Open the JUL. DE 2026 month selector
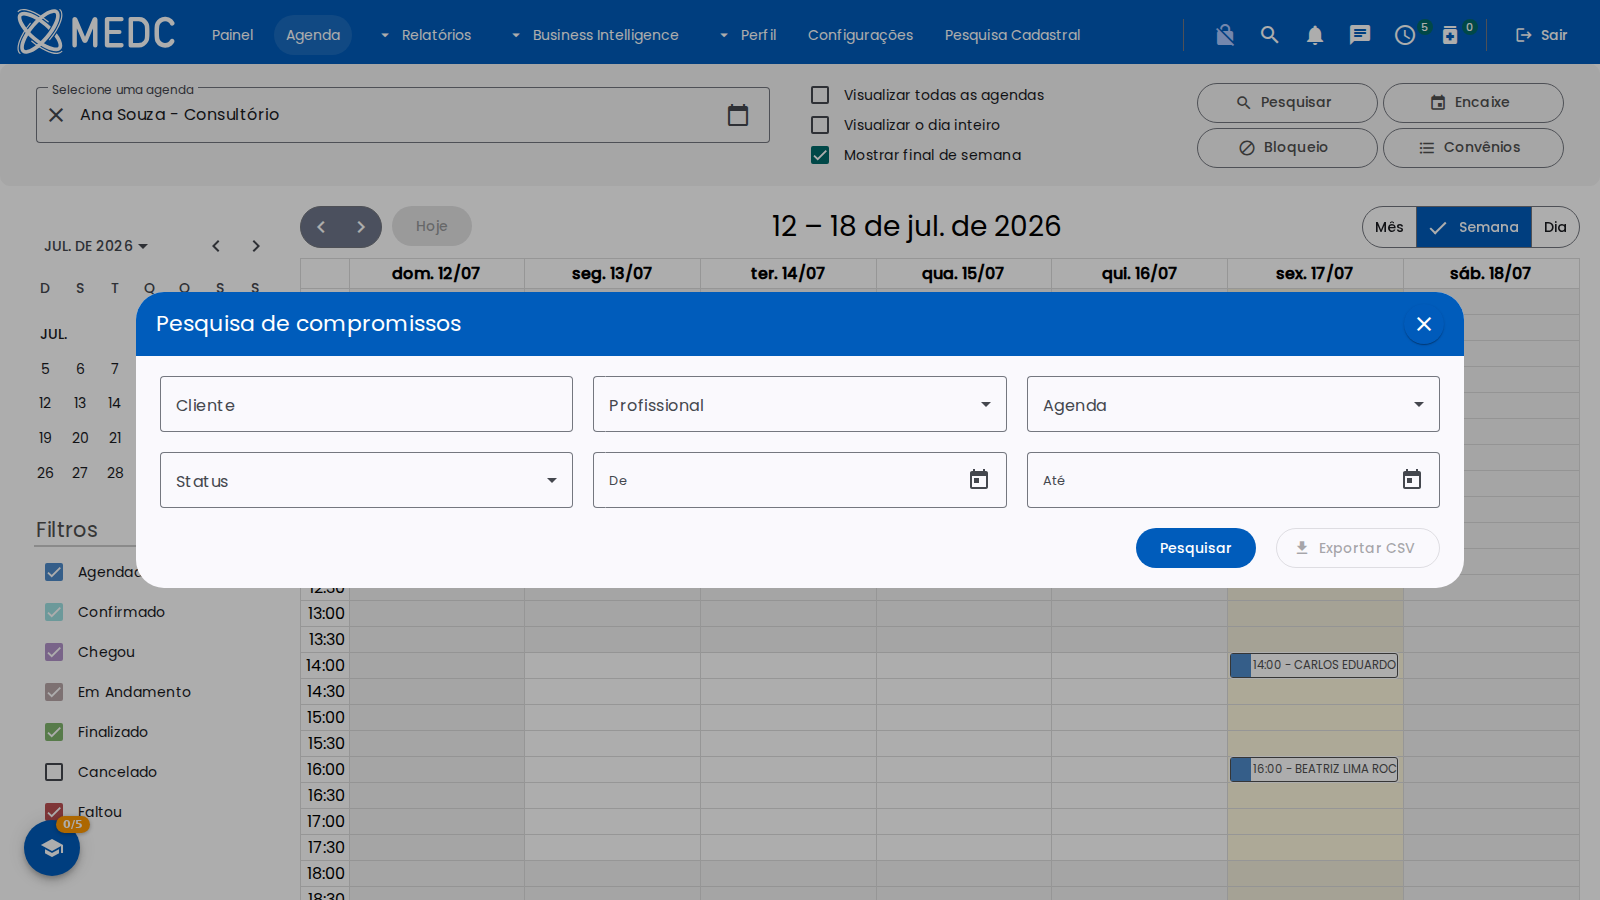Screen dimensions: 1600x900 coord(95,246)
